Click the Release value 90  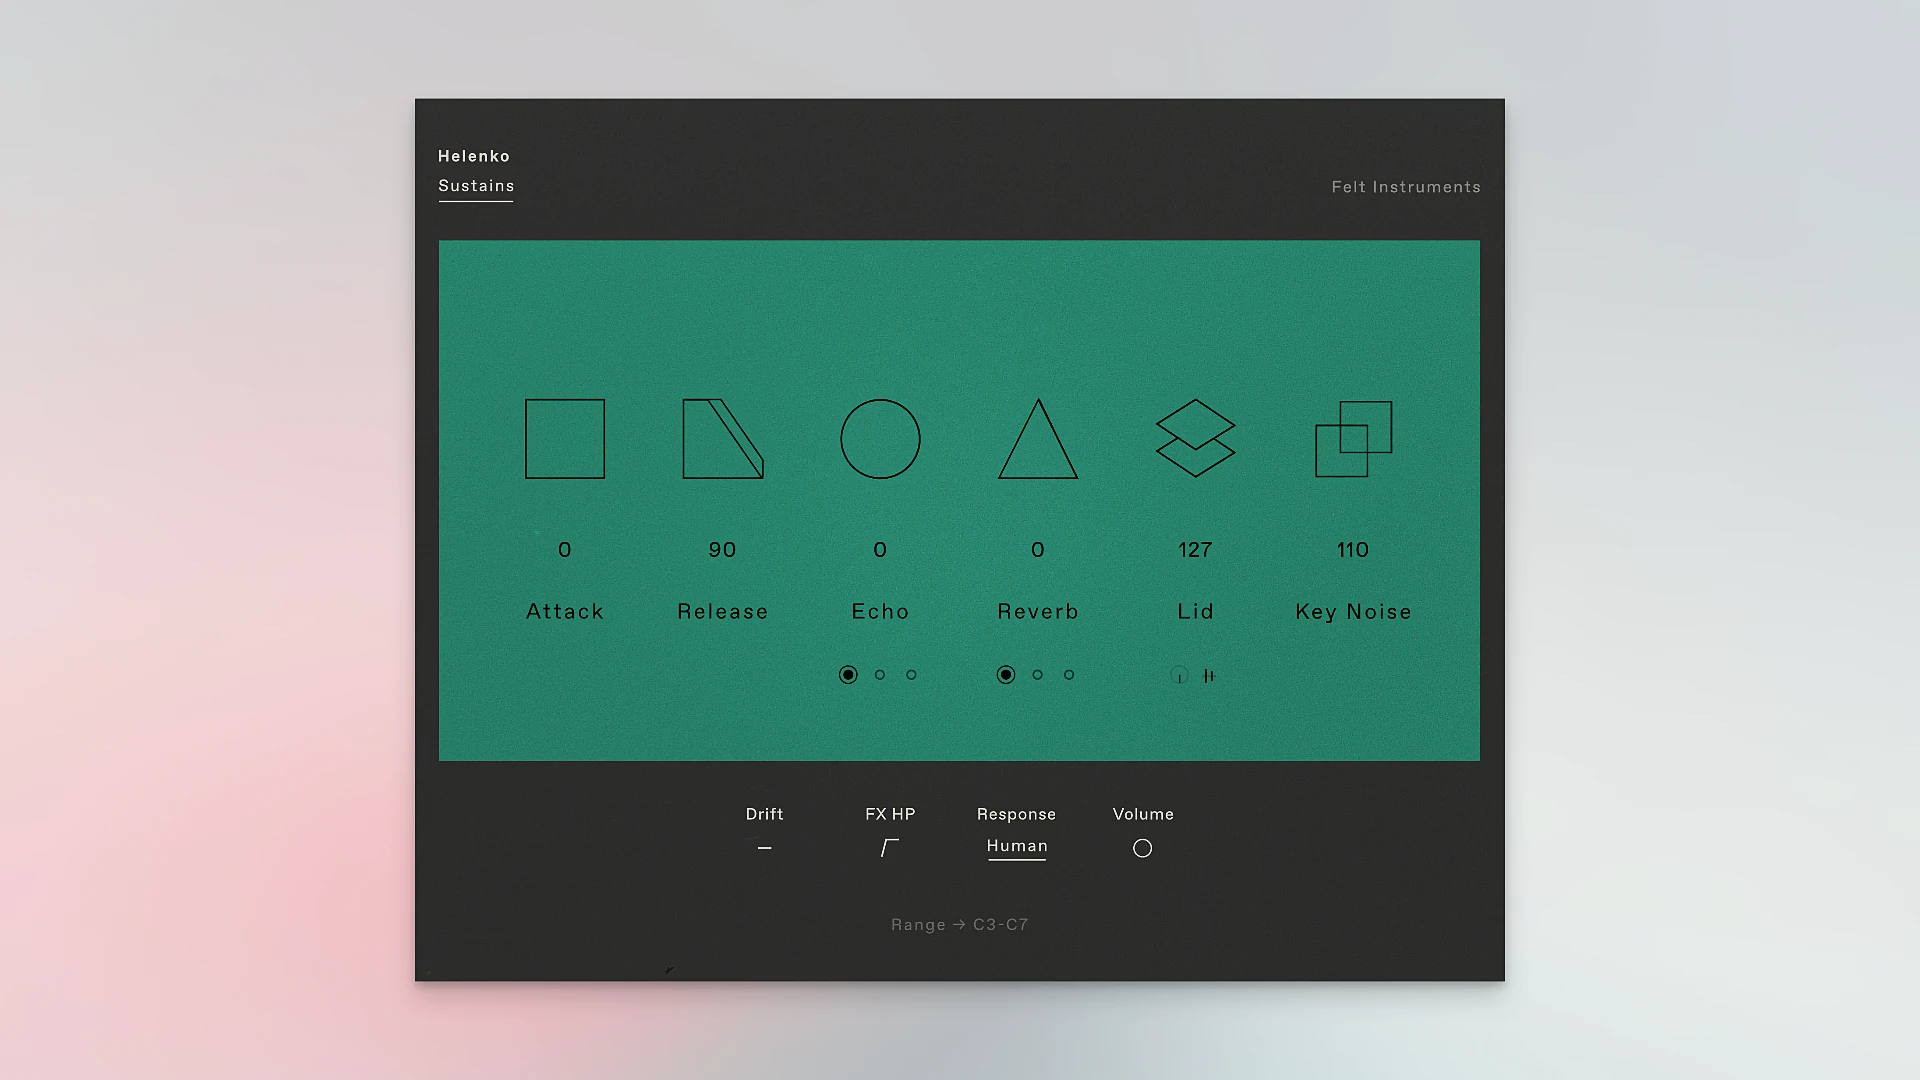pyautogui.click(x=722, y=550)
